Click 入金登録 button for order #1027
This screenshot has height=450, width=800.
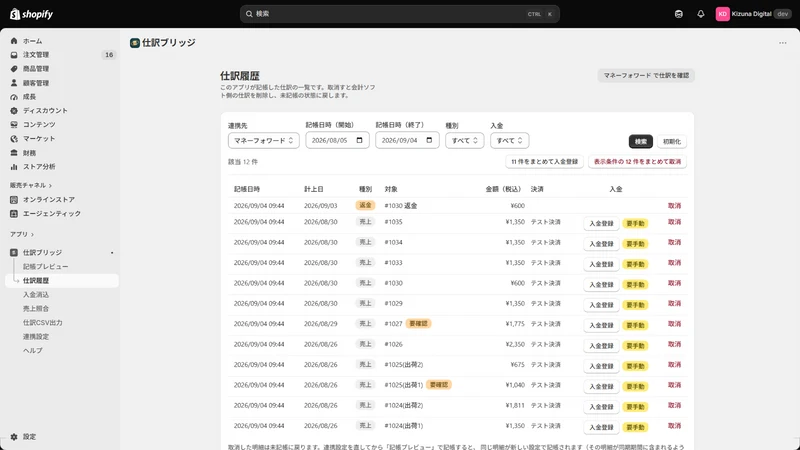click(601, 326)
